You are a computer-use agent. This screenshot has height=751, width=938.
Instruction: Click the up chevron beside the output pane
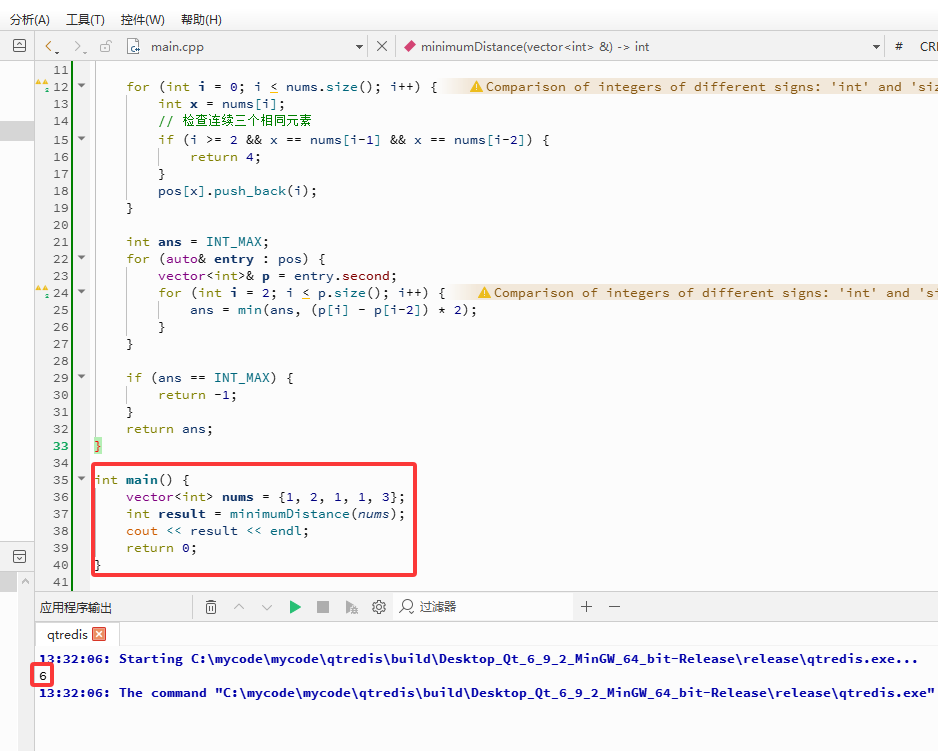(25, 581)
